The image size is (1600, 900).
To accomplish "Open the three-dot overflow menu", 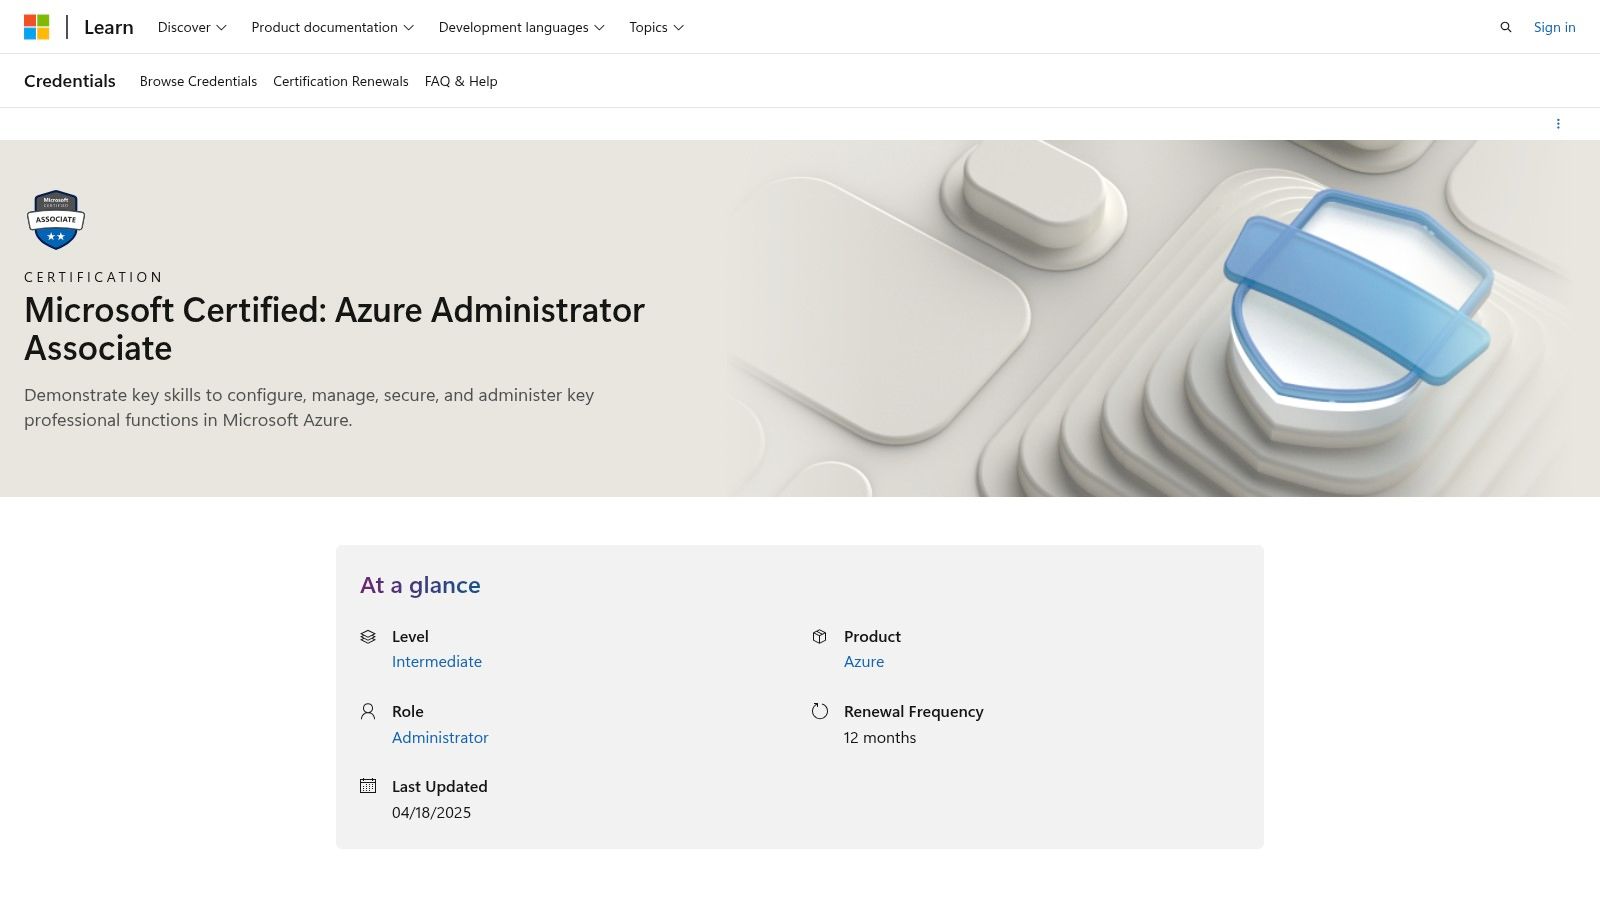I will click(x=1558, y=123).
